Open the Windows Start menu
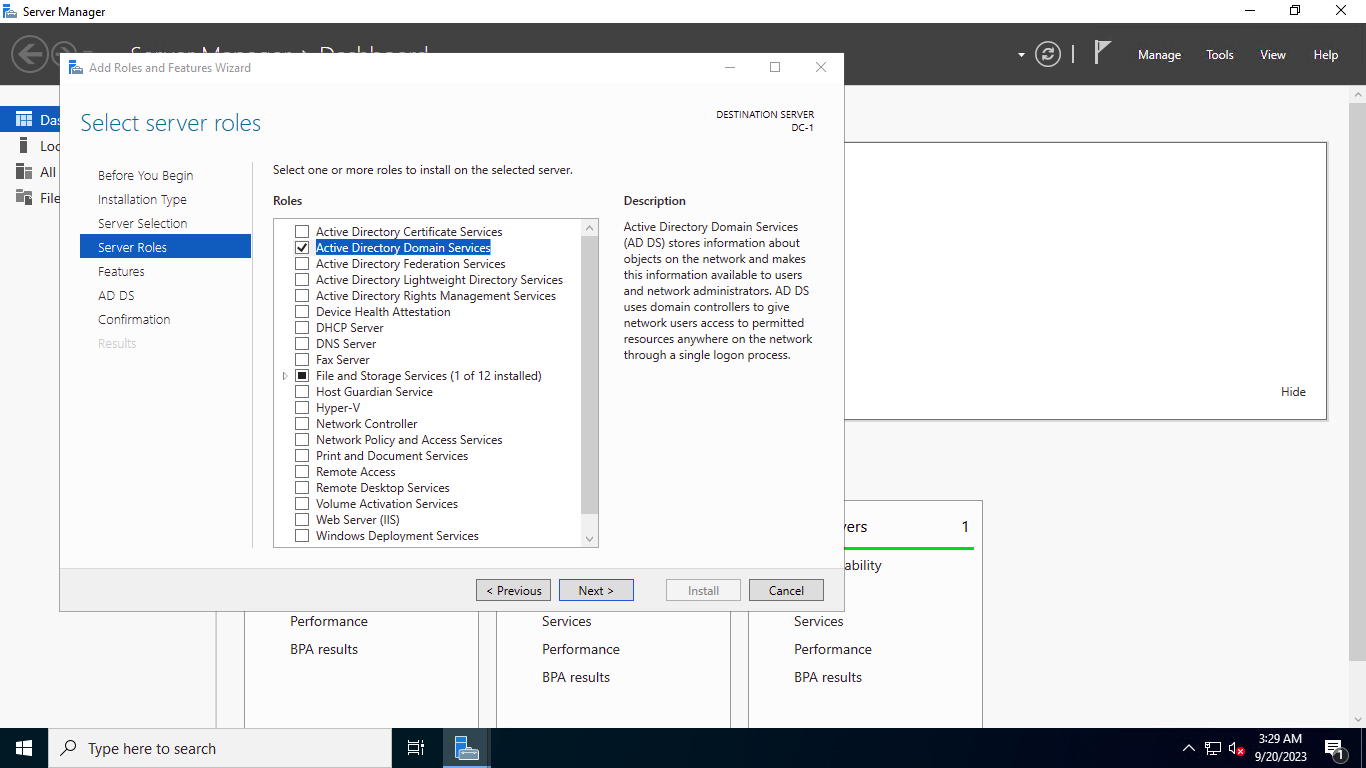Image resolution: width=1366 pixels, height=768 pixels. coord(23,747)
